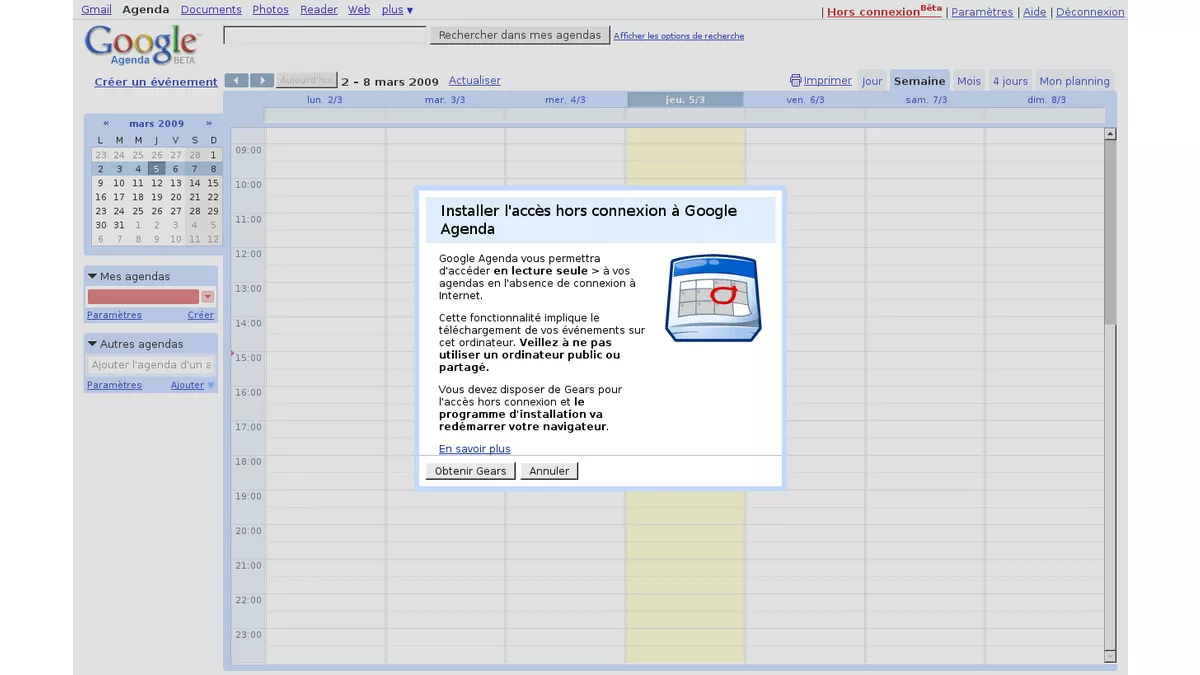
Task: Open the "En savoir plus" link
Action: pyautogui.click(x=474, y=448)
